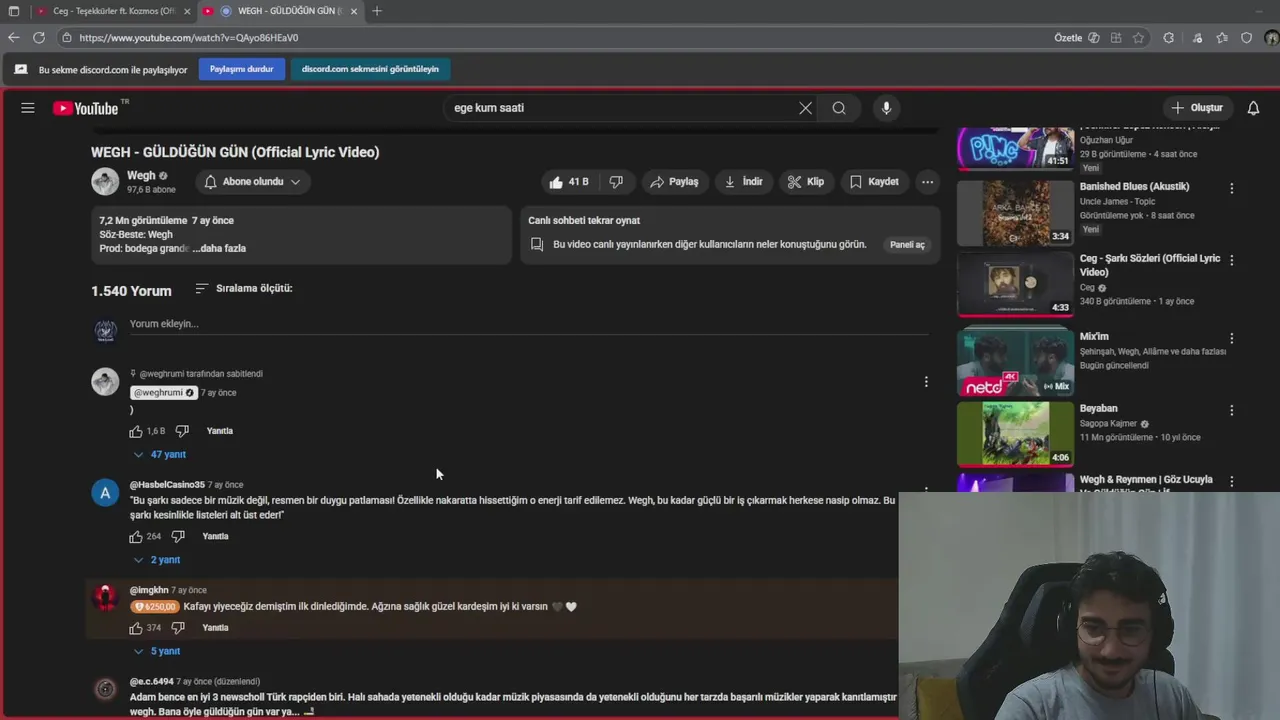Open browser favorites list icon

1222,38
